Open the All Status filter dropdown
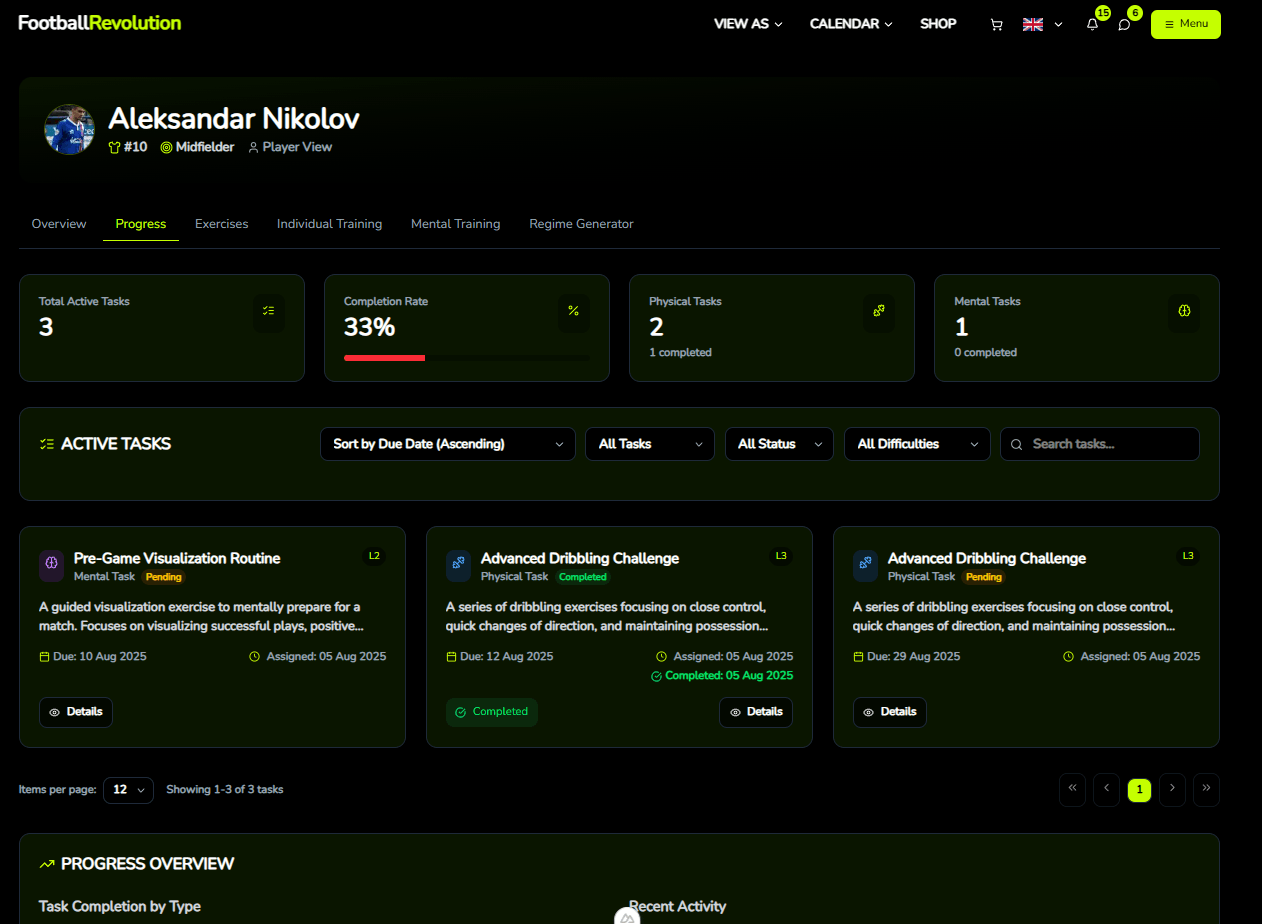This screenshot has width=1262, height=924. [x=779, y=444]
